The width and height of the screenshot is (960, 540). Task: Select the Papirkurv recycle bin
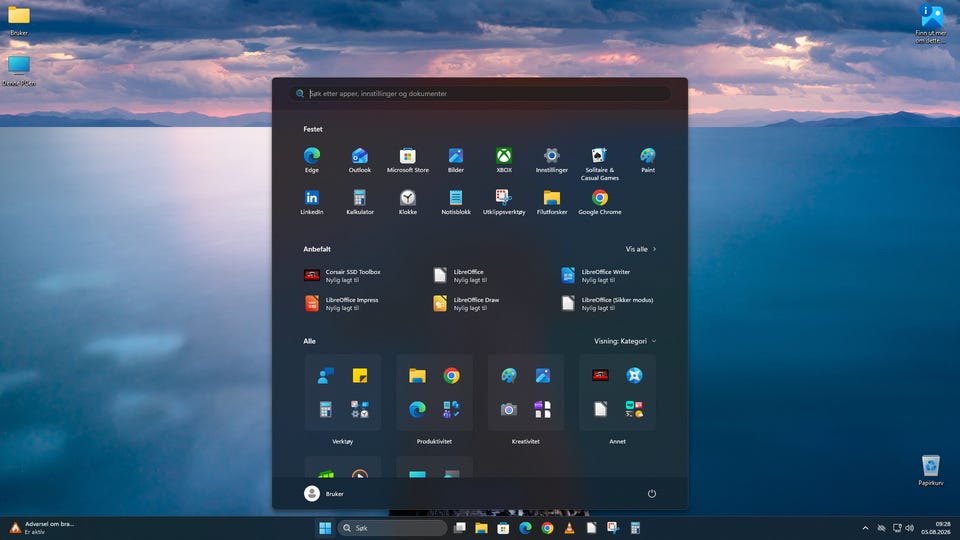click(x=931, y=470)
